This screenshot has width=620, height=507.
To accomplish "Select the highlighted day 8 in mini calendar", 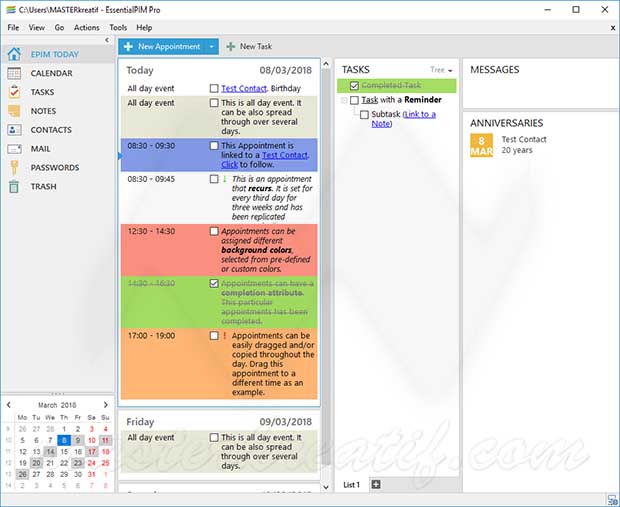I will pyautogui.click(x=64, y=440).
